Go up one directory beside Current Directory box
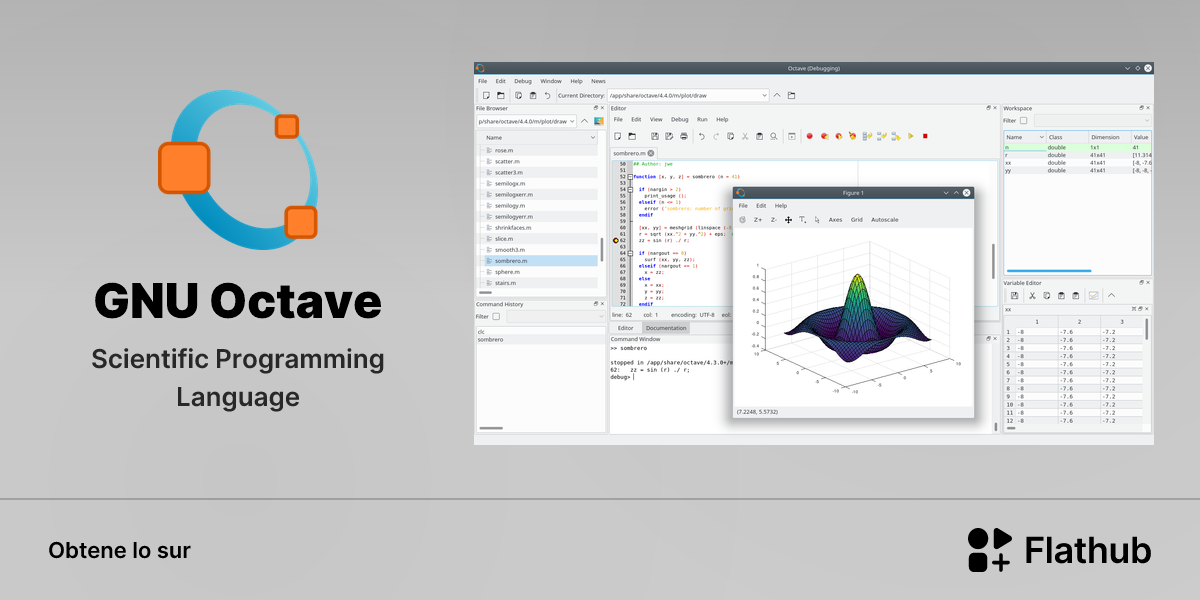Image resolution: width=1200 pixels, height=600 pixels. pyautogui.click(x=777, y=95)
